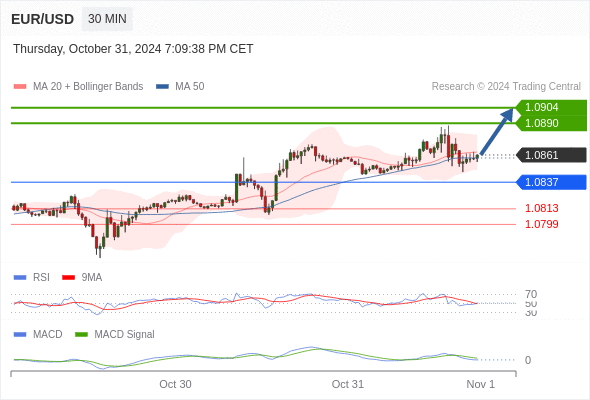Click the 1.0799 support level label
Viewport: 590px width, 400px height.
(541, 224)
